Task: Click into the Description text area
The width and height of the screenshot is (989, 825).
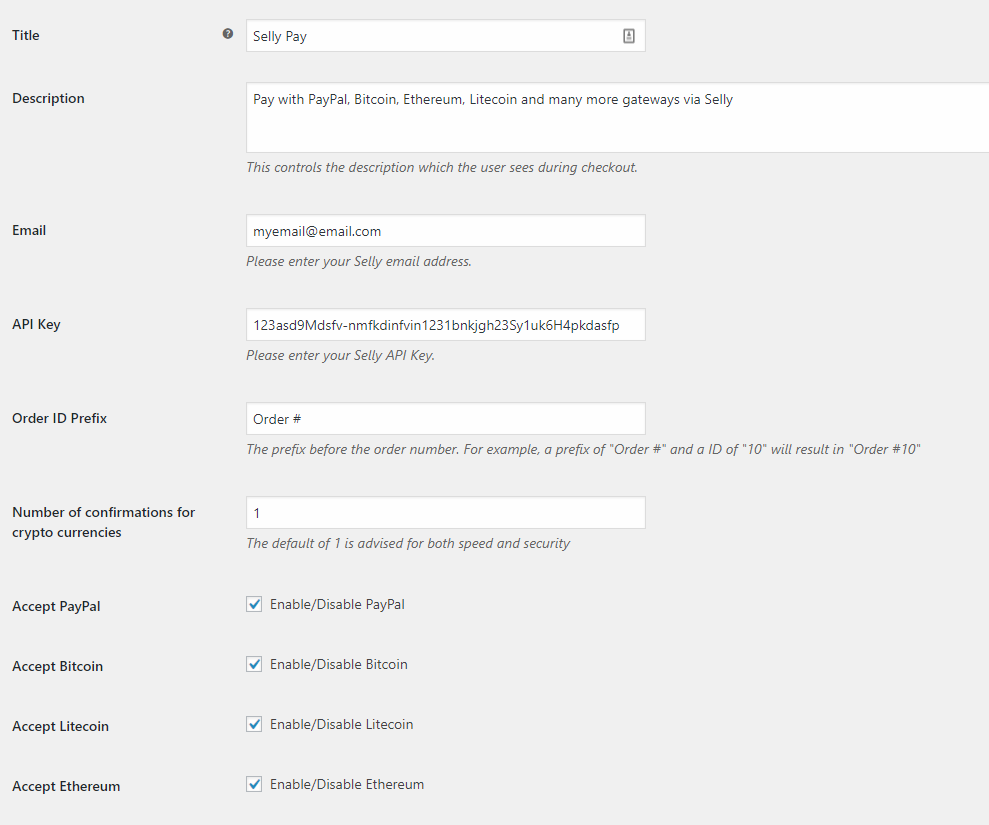Action: tap(617, 118)
